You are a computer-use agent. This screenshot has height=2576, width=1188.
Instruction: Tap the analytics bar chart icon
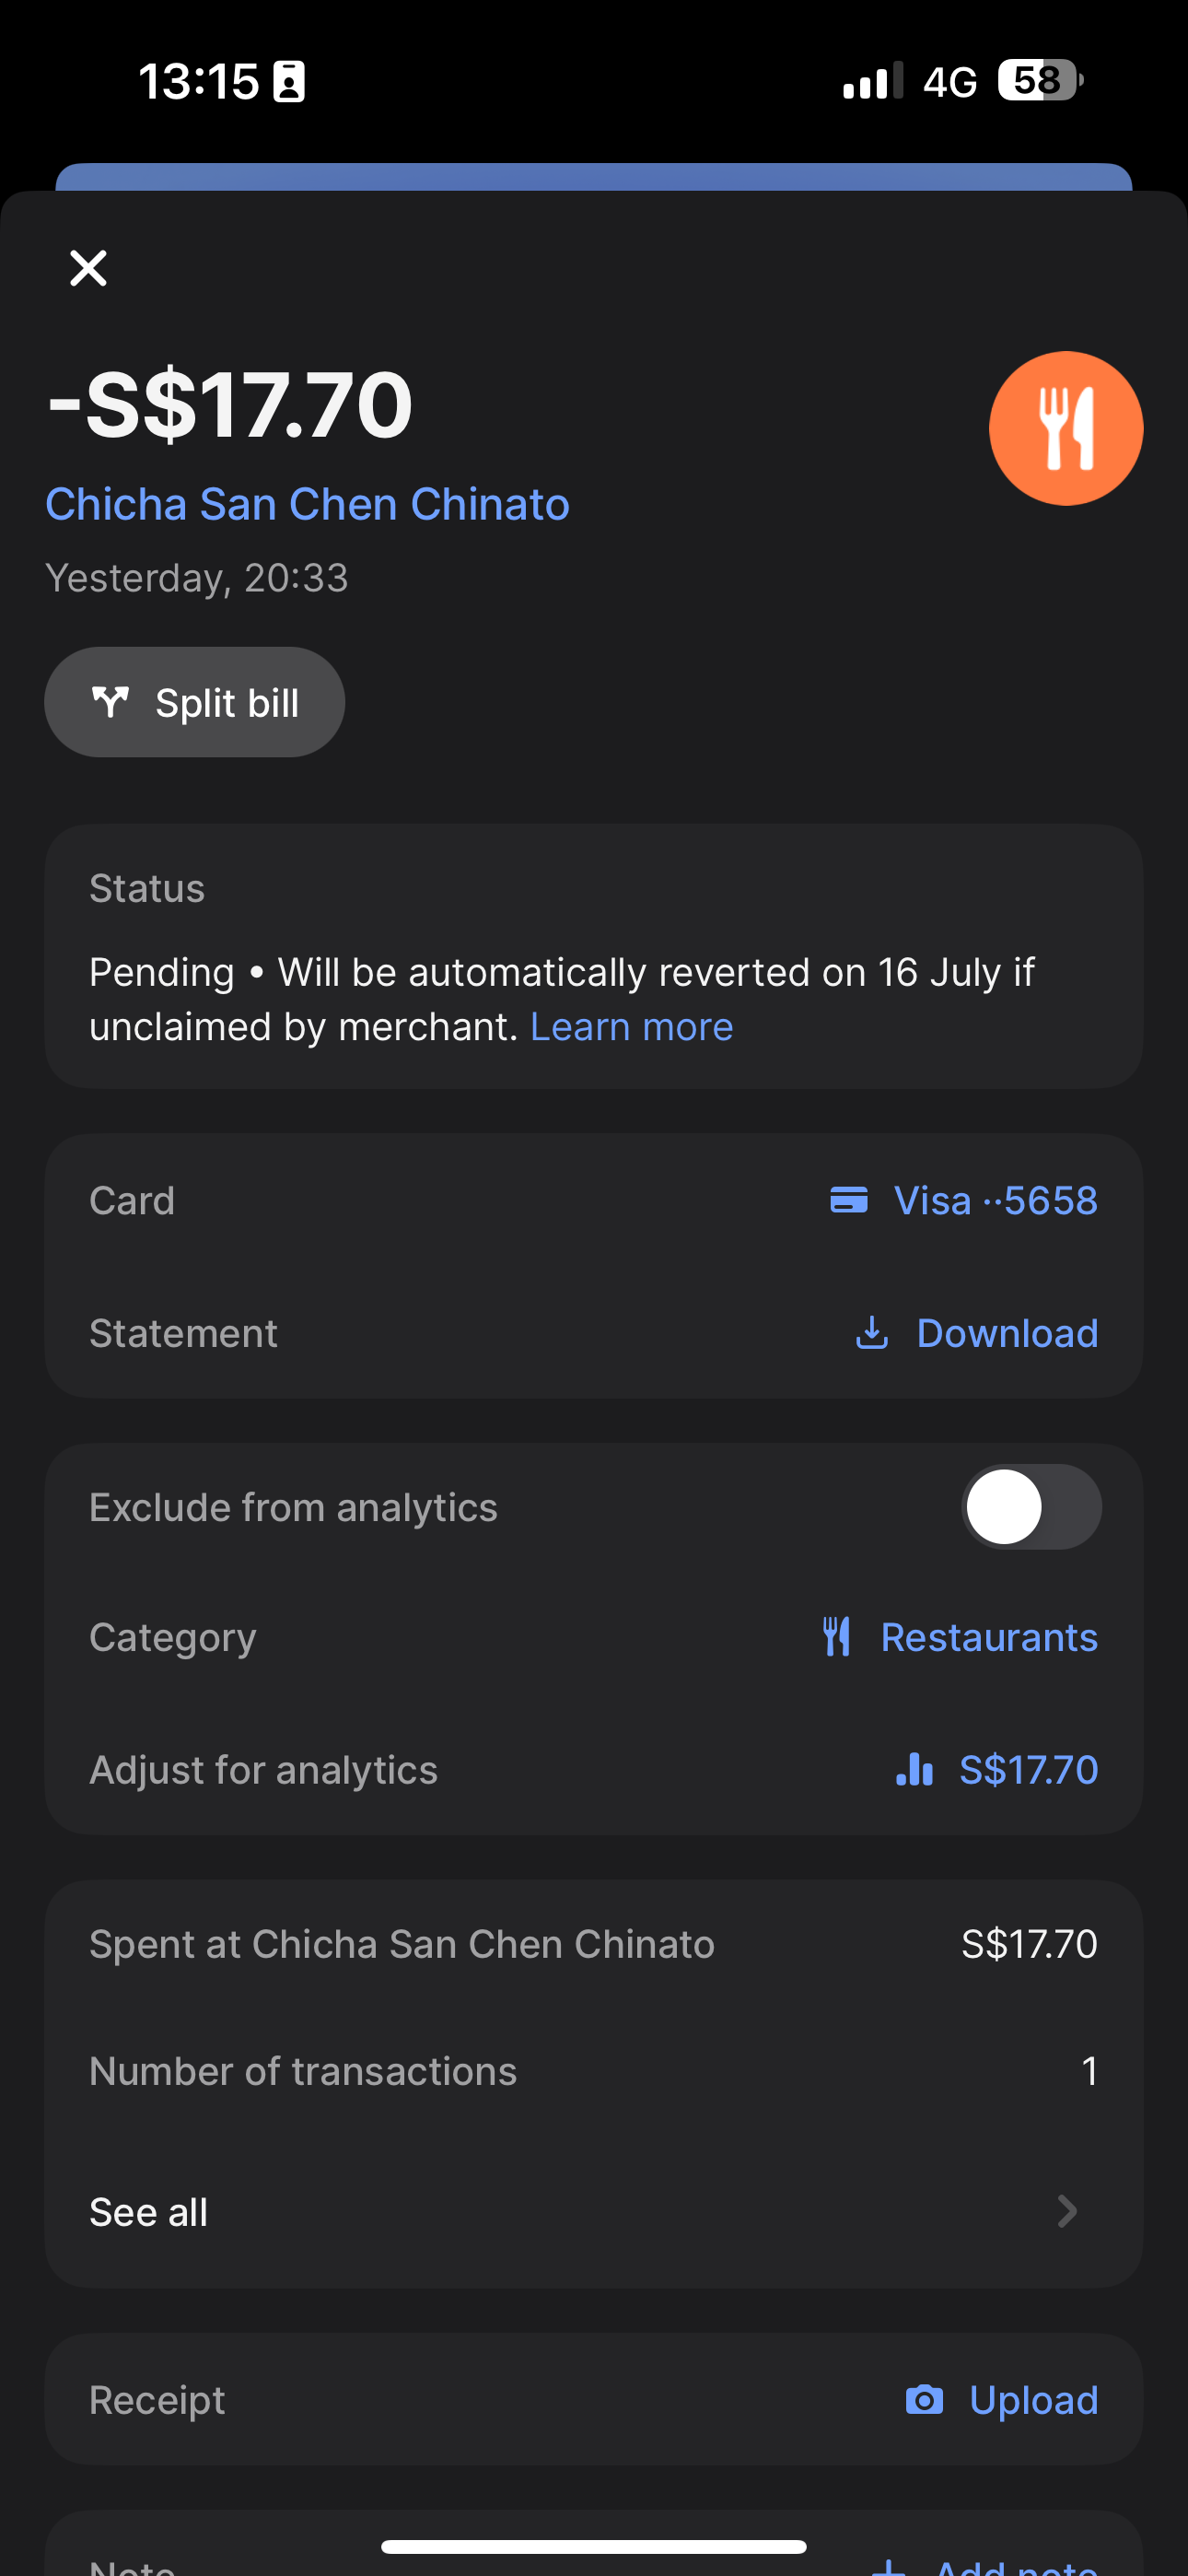tap(914, 1770)
